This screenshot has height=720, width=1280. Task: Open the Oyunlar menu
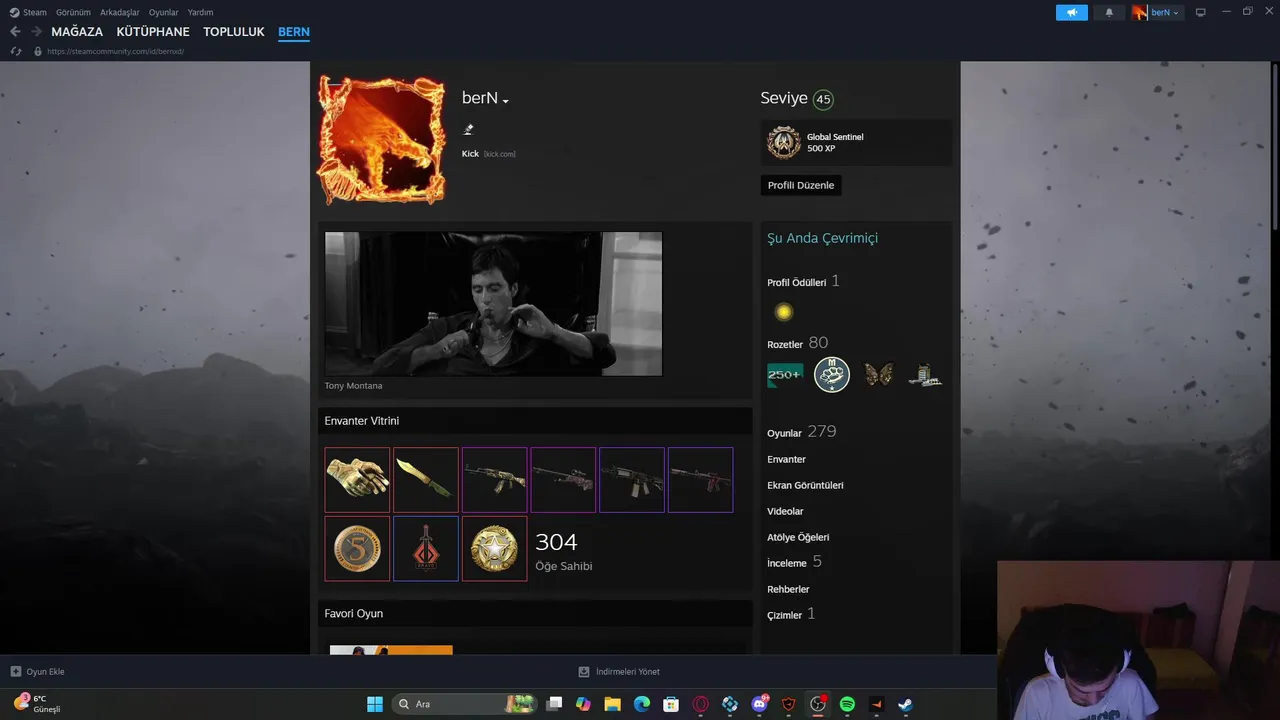coord(164,12)
